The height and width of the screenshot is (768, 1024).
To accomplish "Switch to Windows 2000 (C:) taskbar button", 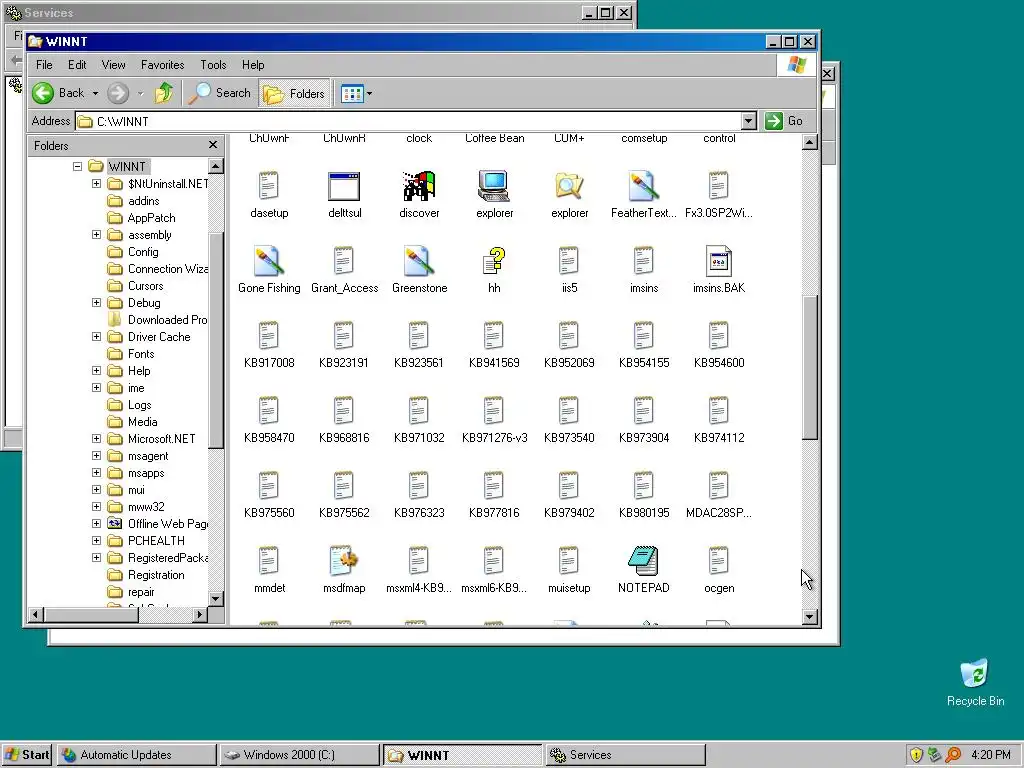I will click(x=299, y=755).
